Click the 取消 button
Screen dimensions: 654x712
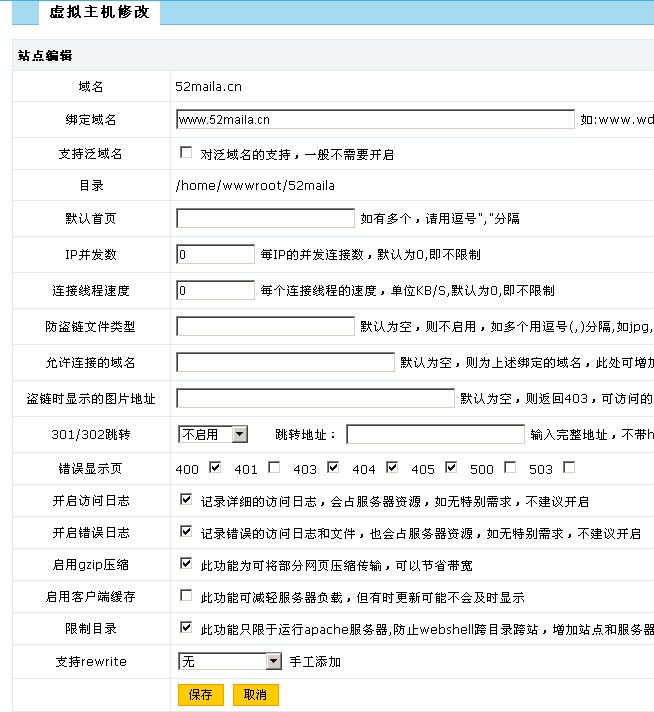pyautogui.click(x=256, y=694)
